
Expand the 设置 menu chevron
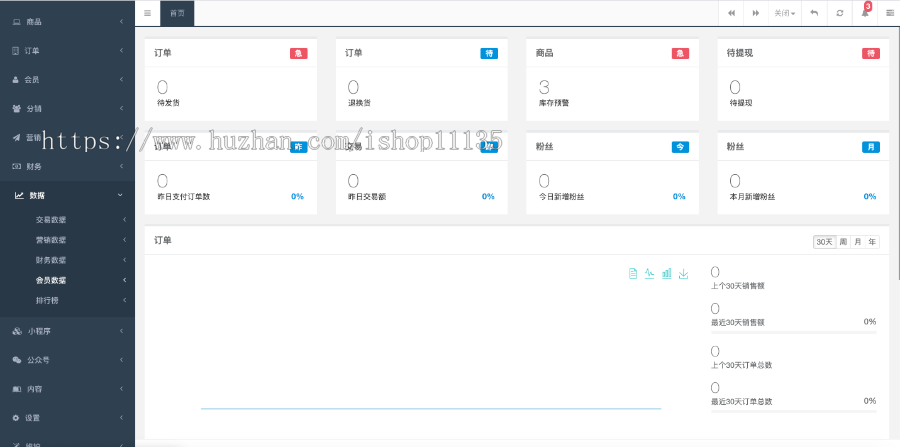121,418
